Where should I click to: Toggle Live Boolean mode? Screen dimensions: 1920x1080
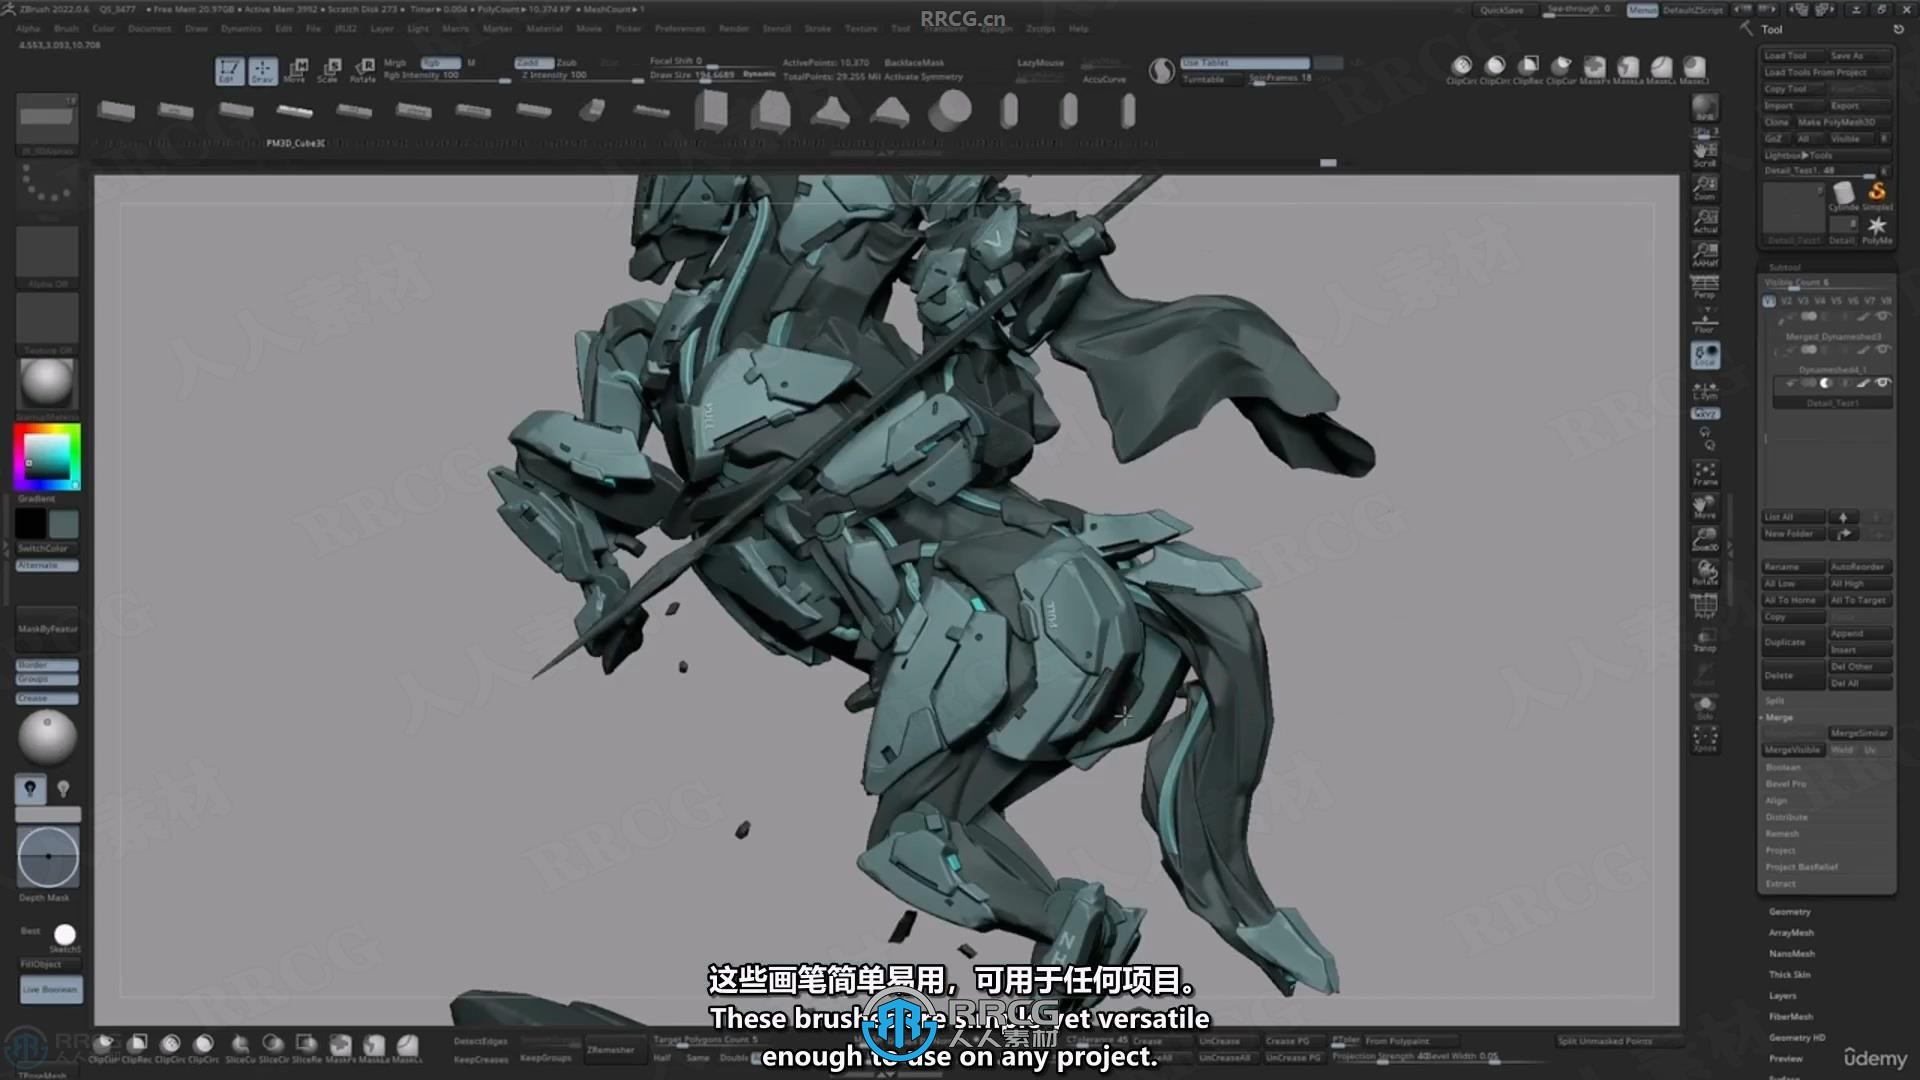point(50,989)
